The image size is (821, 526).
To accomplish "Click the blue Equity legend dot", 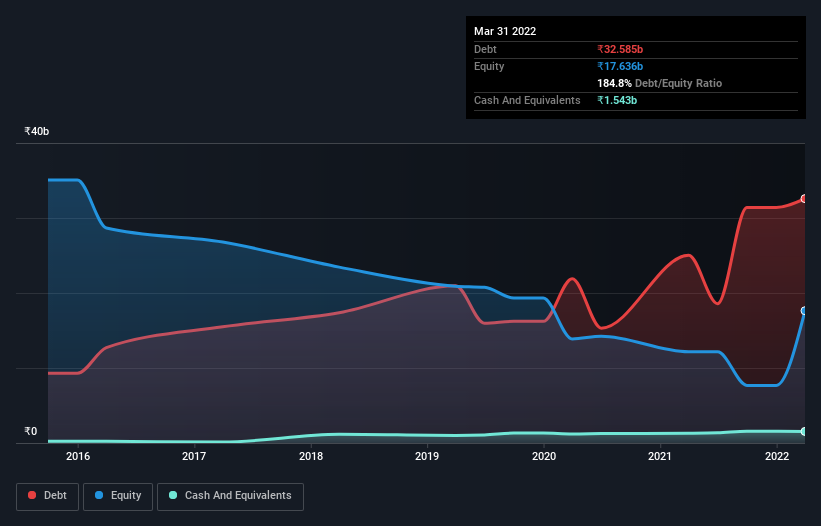I will (x=99, y=495).
